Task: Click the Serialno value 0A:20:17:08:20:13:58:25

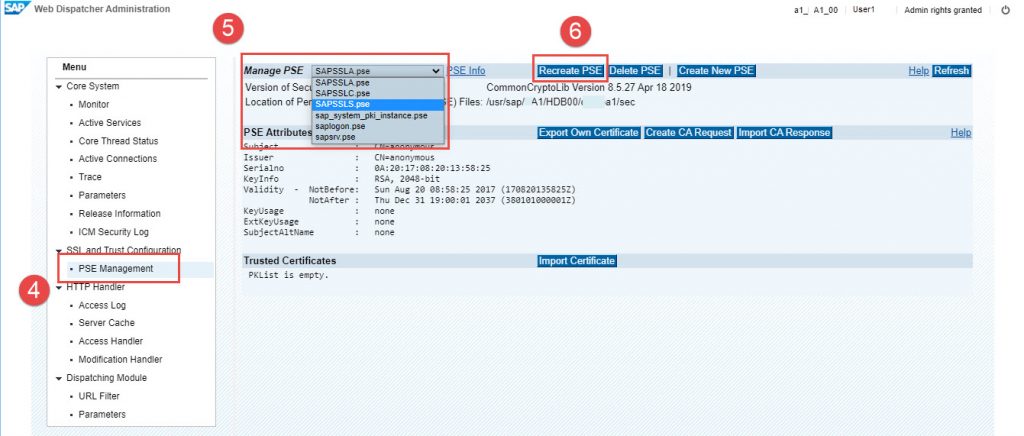Action: 432,168
